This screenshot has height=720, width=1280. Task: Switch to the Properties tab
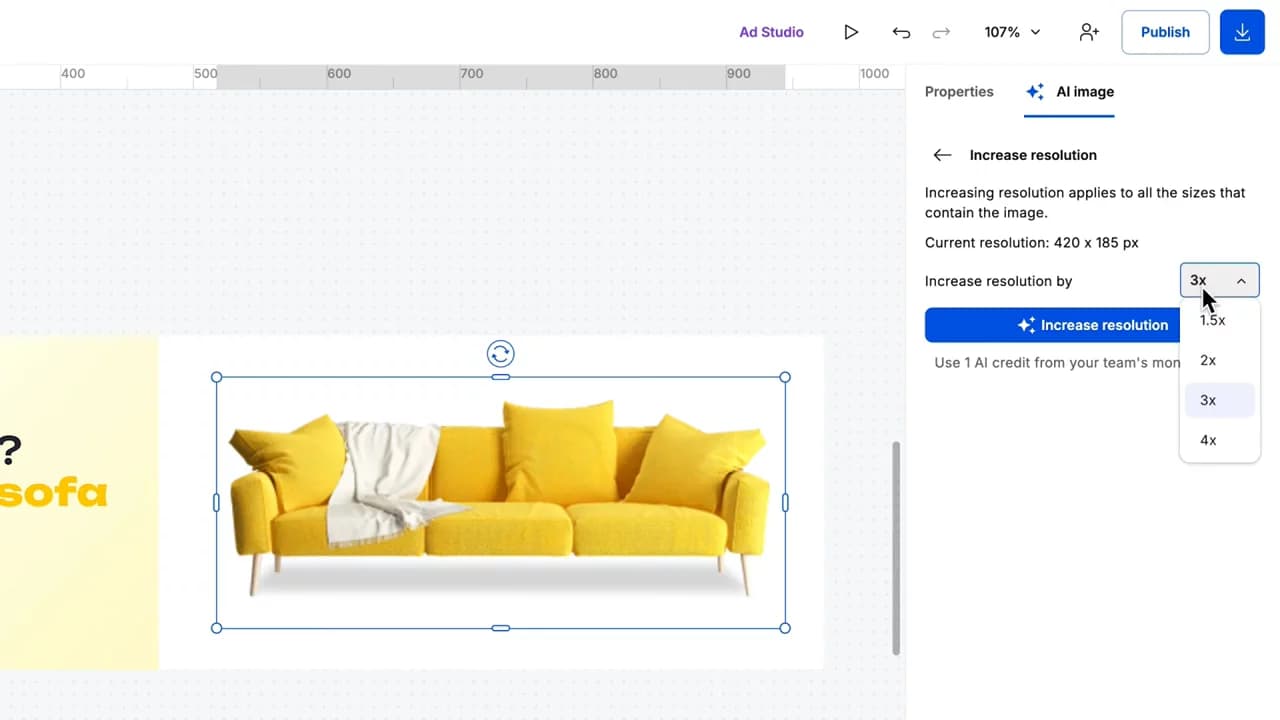click(959, 92)
